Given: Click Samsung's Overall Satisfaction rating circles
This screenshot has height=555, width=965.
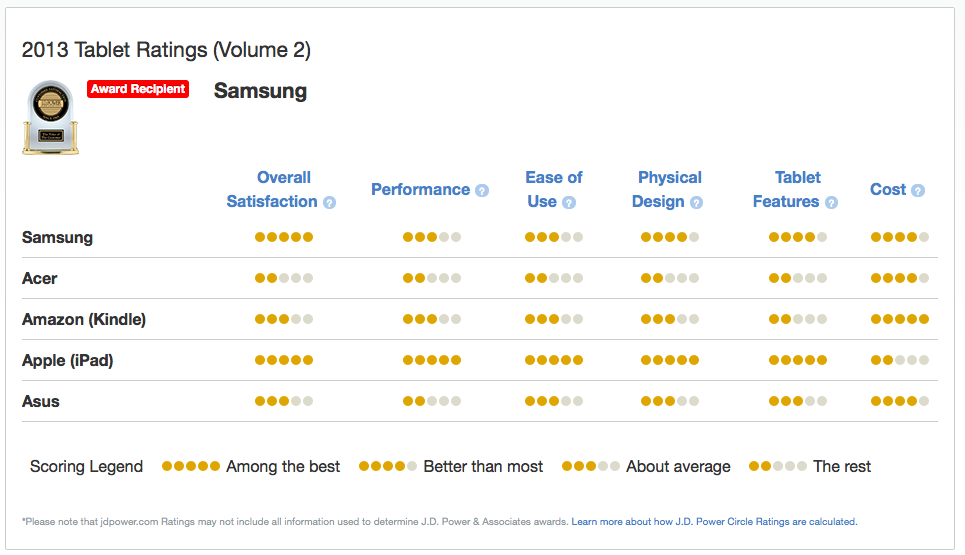Looking at the screenshot, I should pyautogui.click(x=284, y=237).
